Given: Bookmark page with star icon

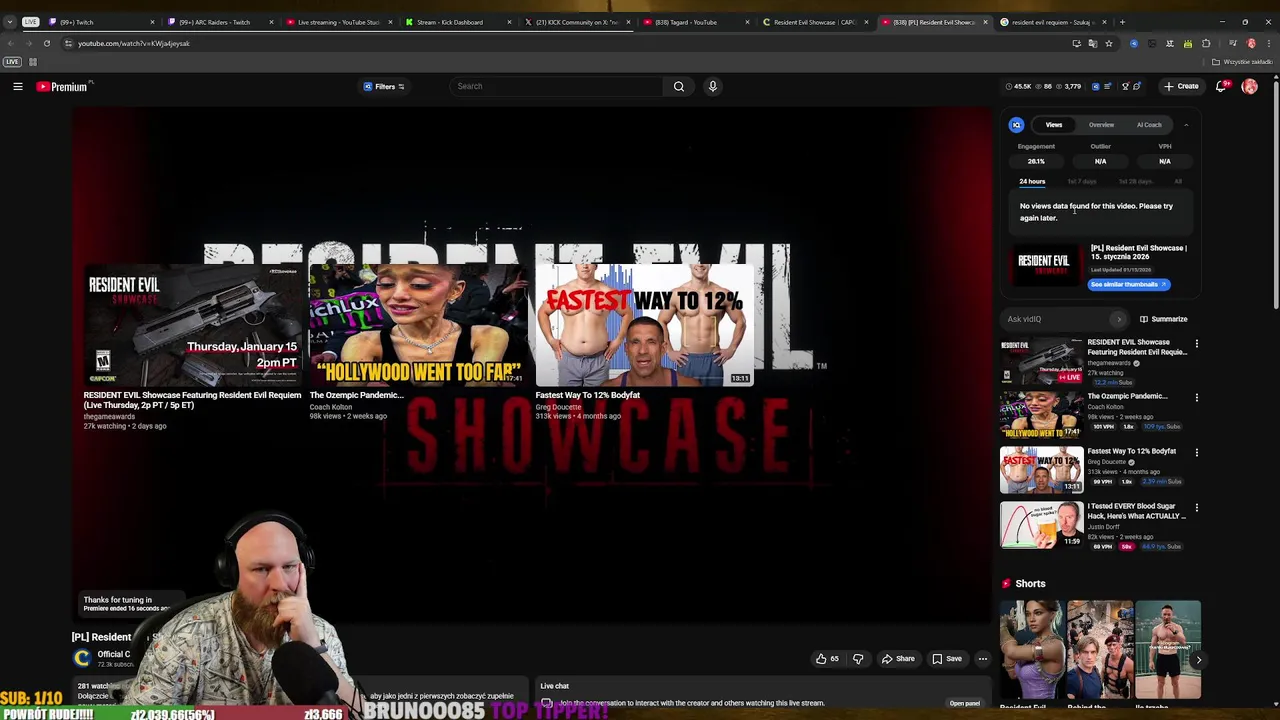Looking at the screenshot, I should click(1108, 43).
